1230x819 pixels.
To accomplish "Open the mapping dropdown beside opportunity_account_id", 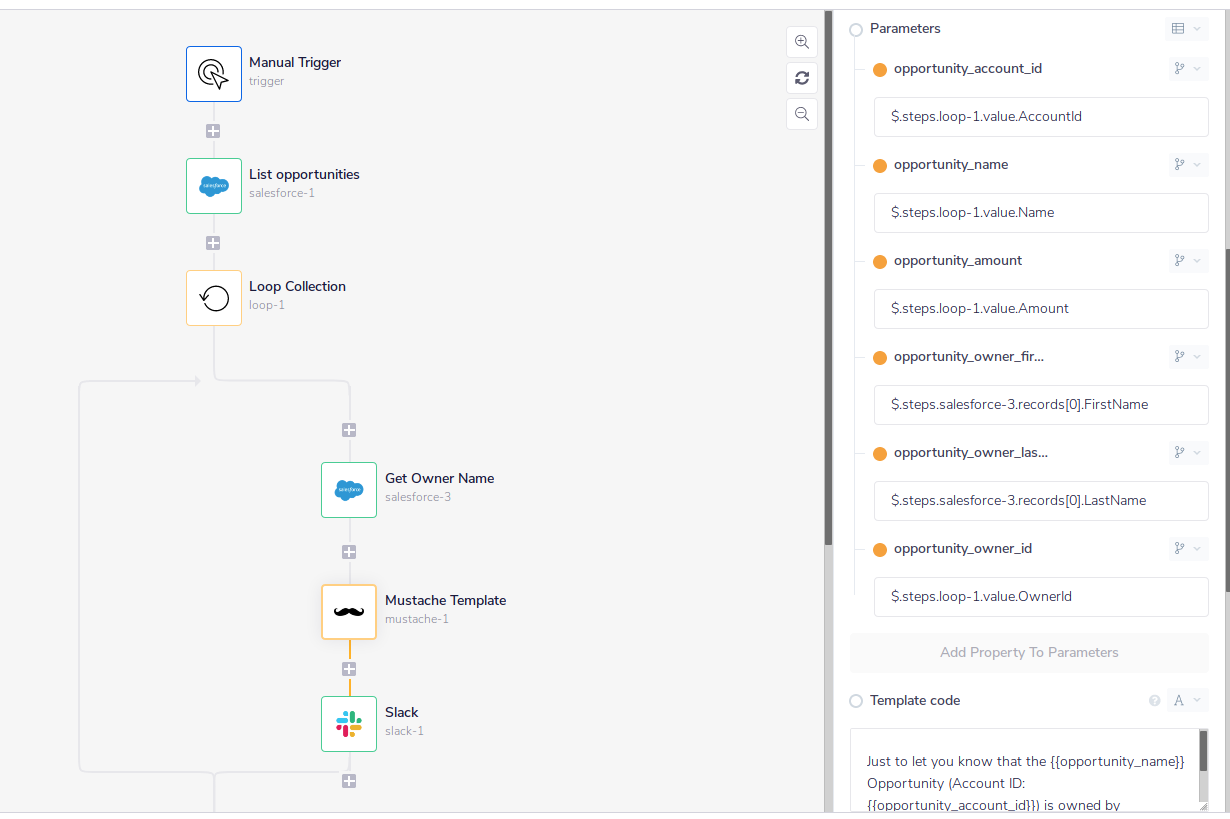I will pos(1187,68).
